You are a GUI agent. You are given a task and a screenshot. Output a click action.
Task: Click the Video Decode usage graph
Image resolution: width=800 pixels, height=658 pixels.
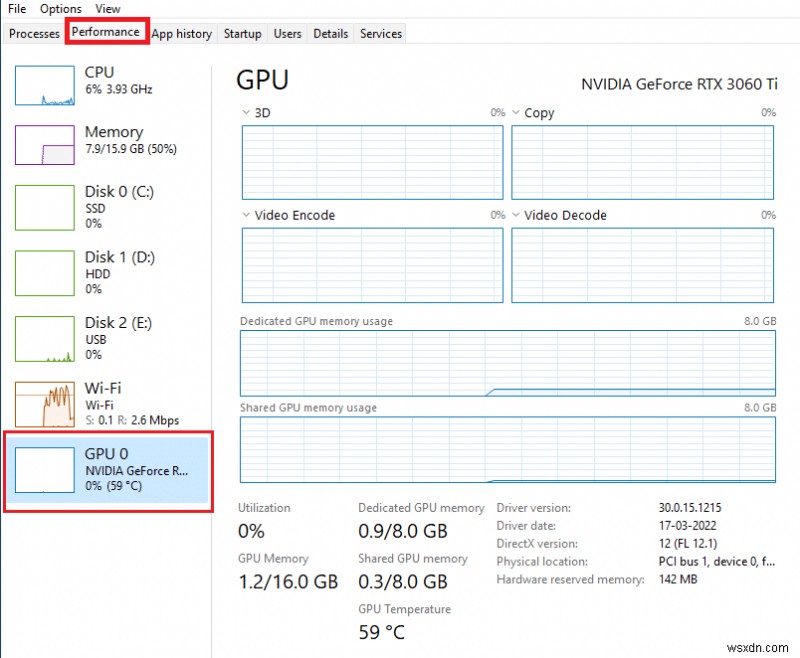pos(643,265)
